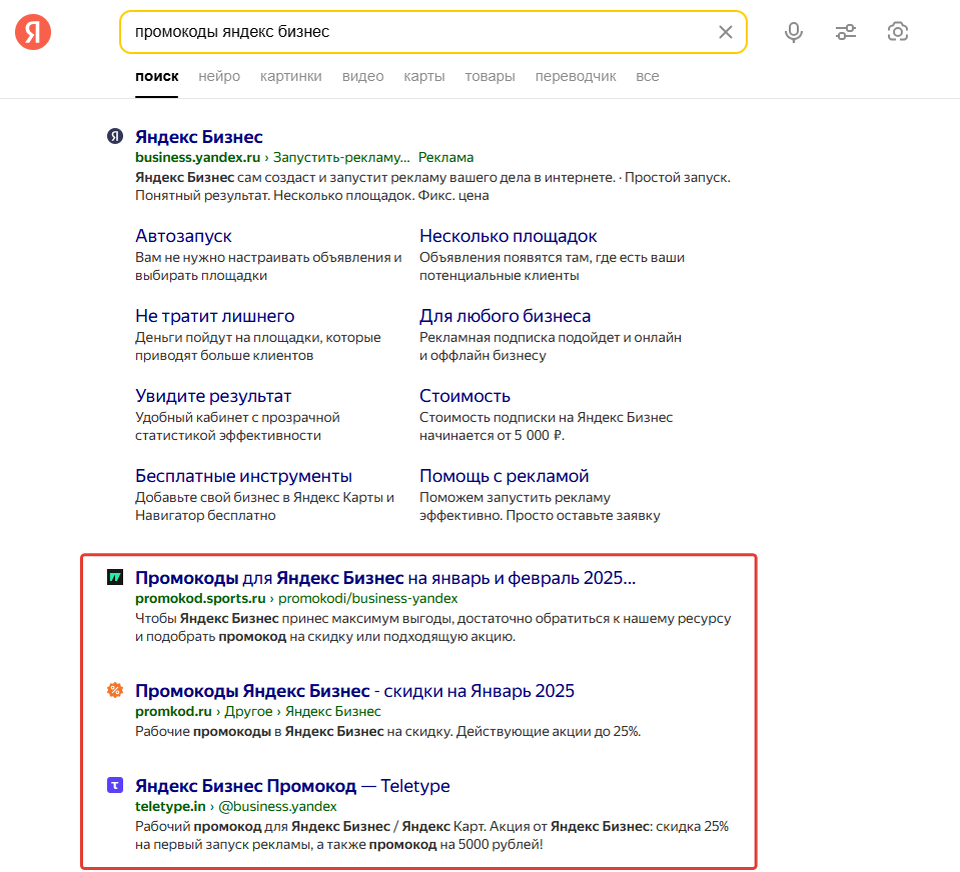The image size is (960, 872).
Task: Click the @business.yandex breadcrumb link
Action: pos(277,806)
